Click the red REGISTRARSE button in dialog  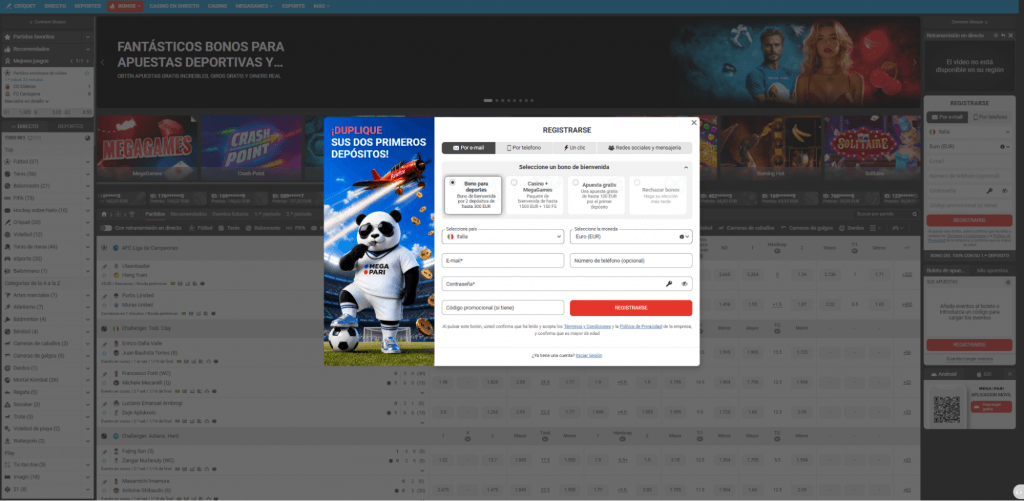[631, 308]
